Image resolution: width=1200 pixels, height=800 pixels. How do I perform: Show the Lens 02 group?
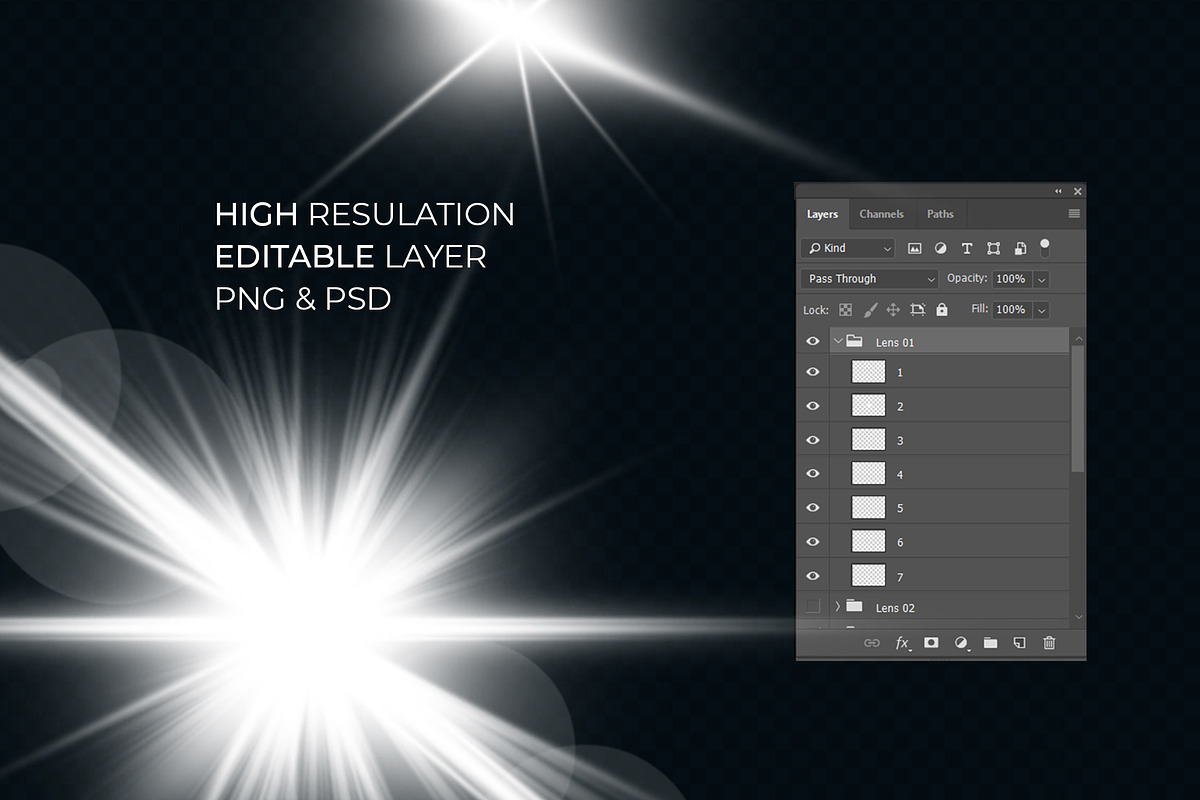click(813, 607)
